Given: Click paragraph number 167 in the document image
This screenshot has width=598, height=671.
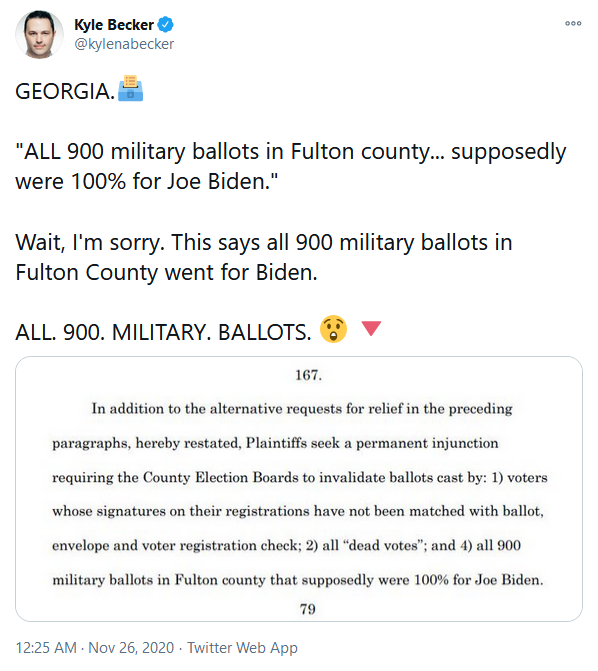Looking at the screenshot, I should 308,375.
